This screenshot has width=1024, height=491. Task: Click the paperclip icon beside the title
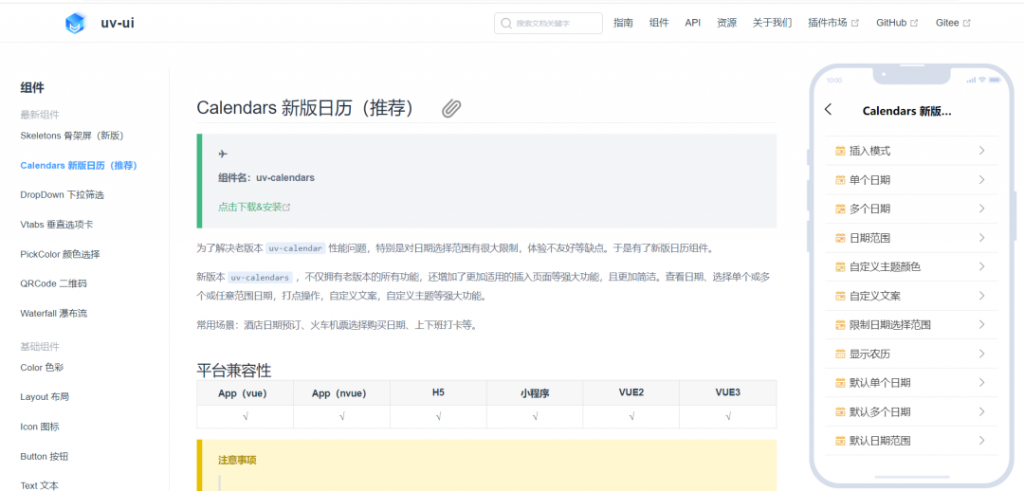click(451, 108)
